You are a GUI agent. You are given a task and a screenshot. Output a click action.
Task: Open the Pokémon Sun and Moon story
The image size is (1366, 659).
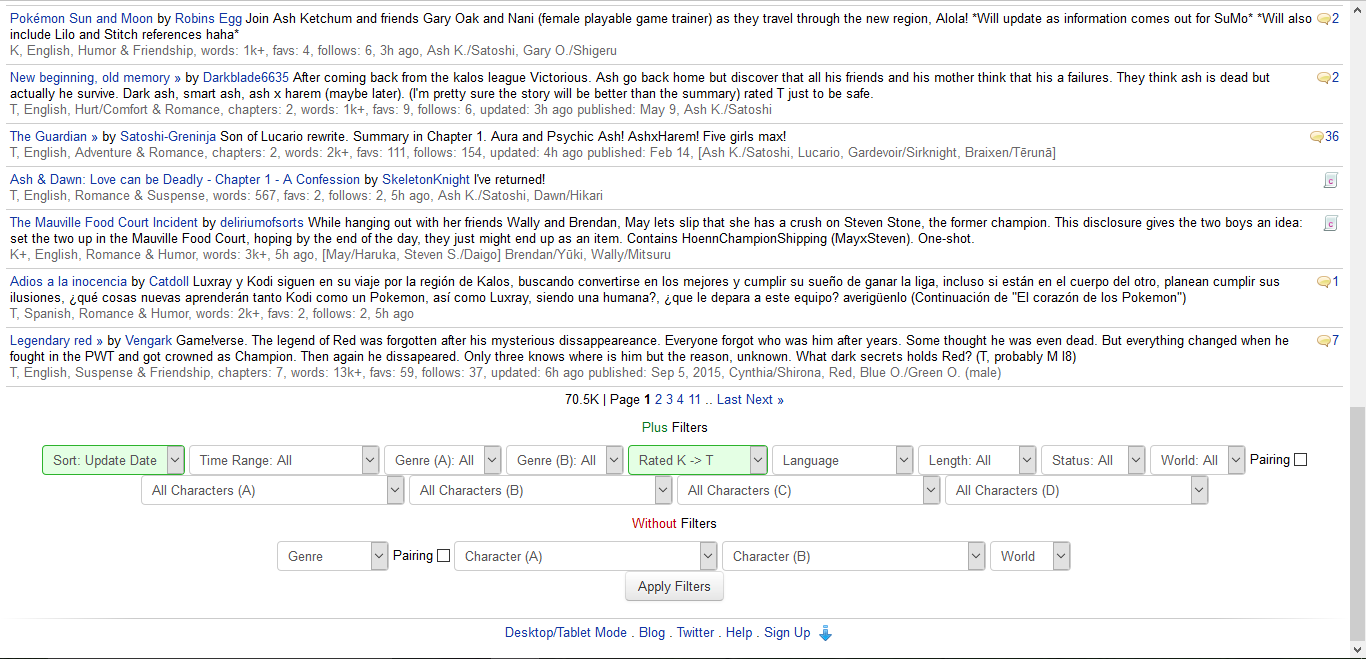click(82, 19)
